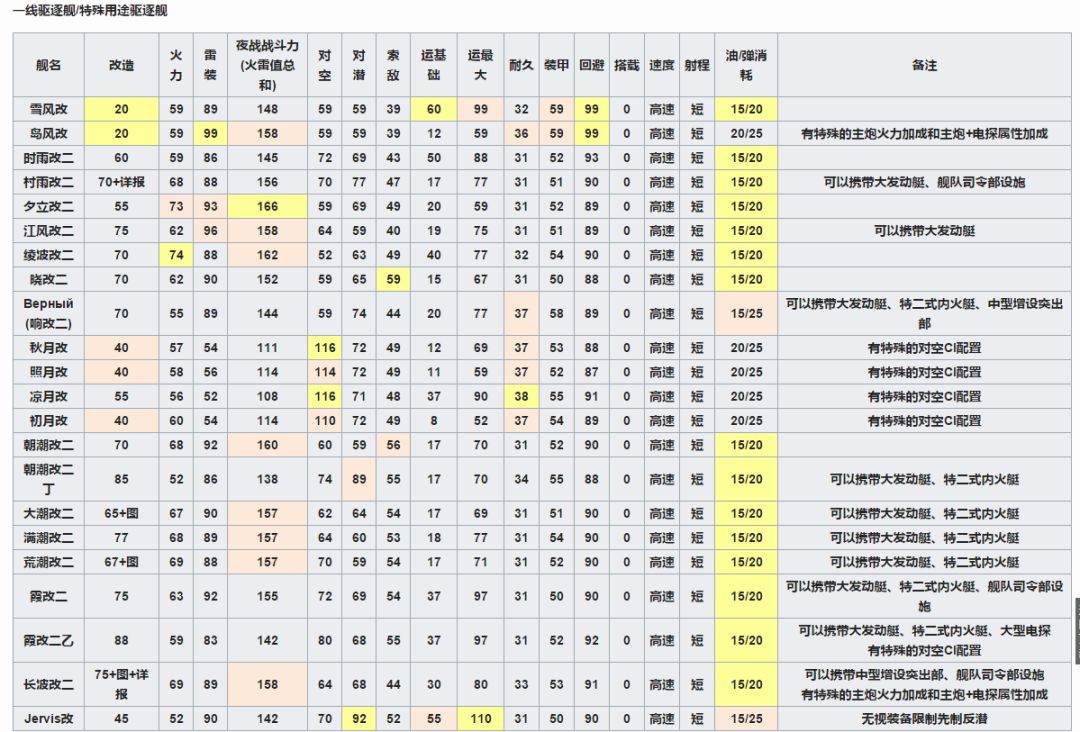Screen dimensions: 1080x732
Task: Click the 朝潮改二丁 remark about 特二式内火艇
Action: [924, 479]
